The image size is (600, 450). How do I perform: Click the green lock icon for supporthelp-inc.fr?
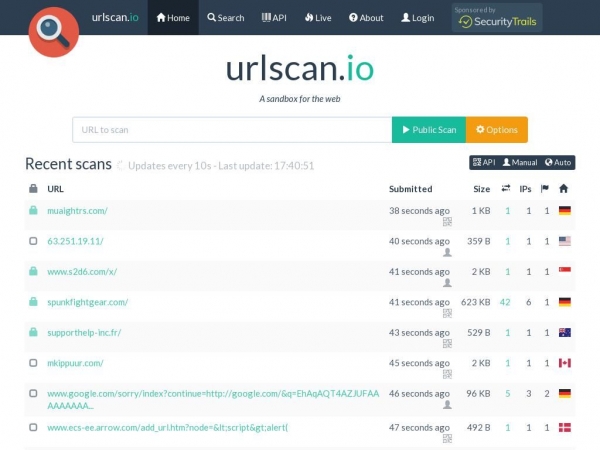(x=33, y=332)
